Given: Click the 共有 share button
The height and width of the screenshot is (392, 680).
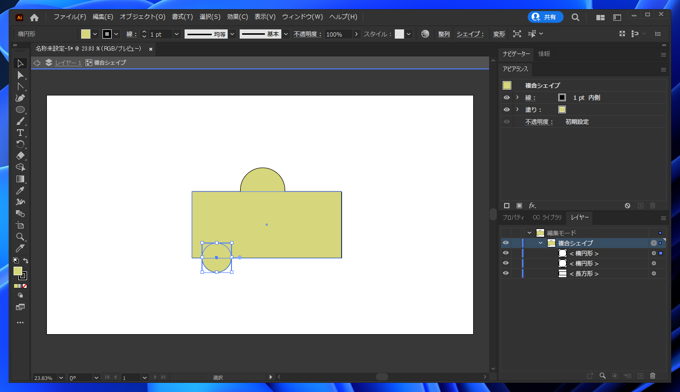Looking at the screenshot, I should (x=546, y=17).
